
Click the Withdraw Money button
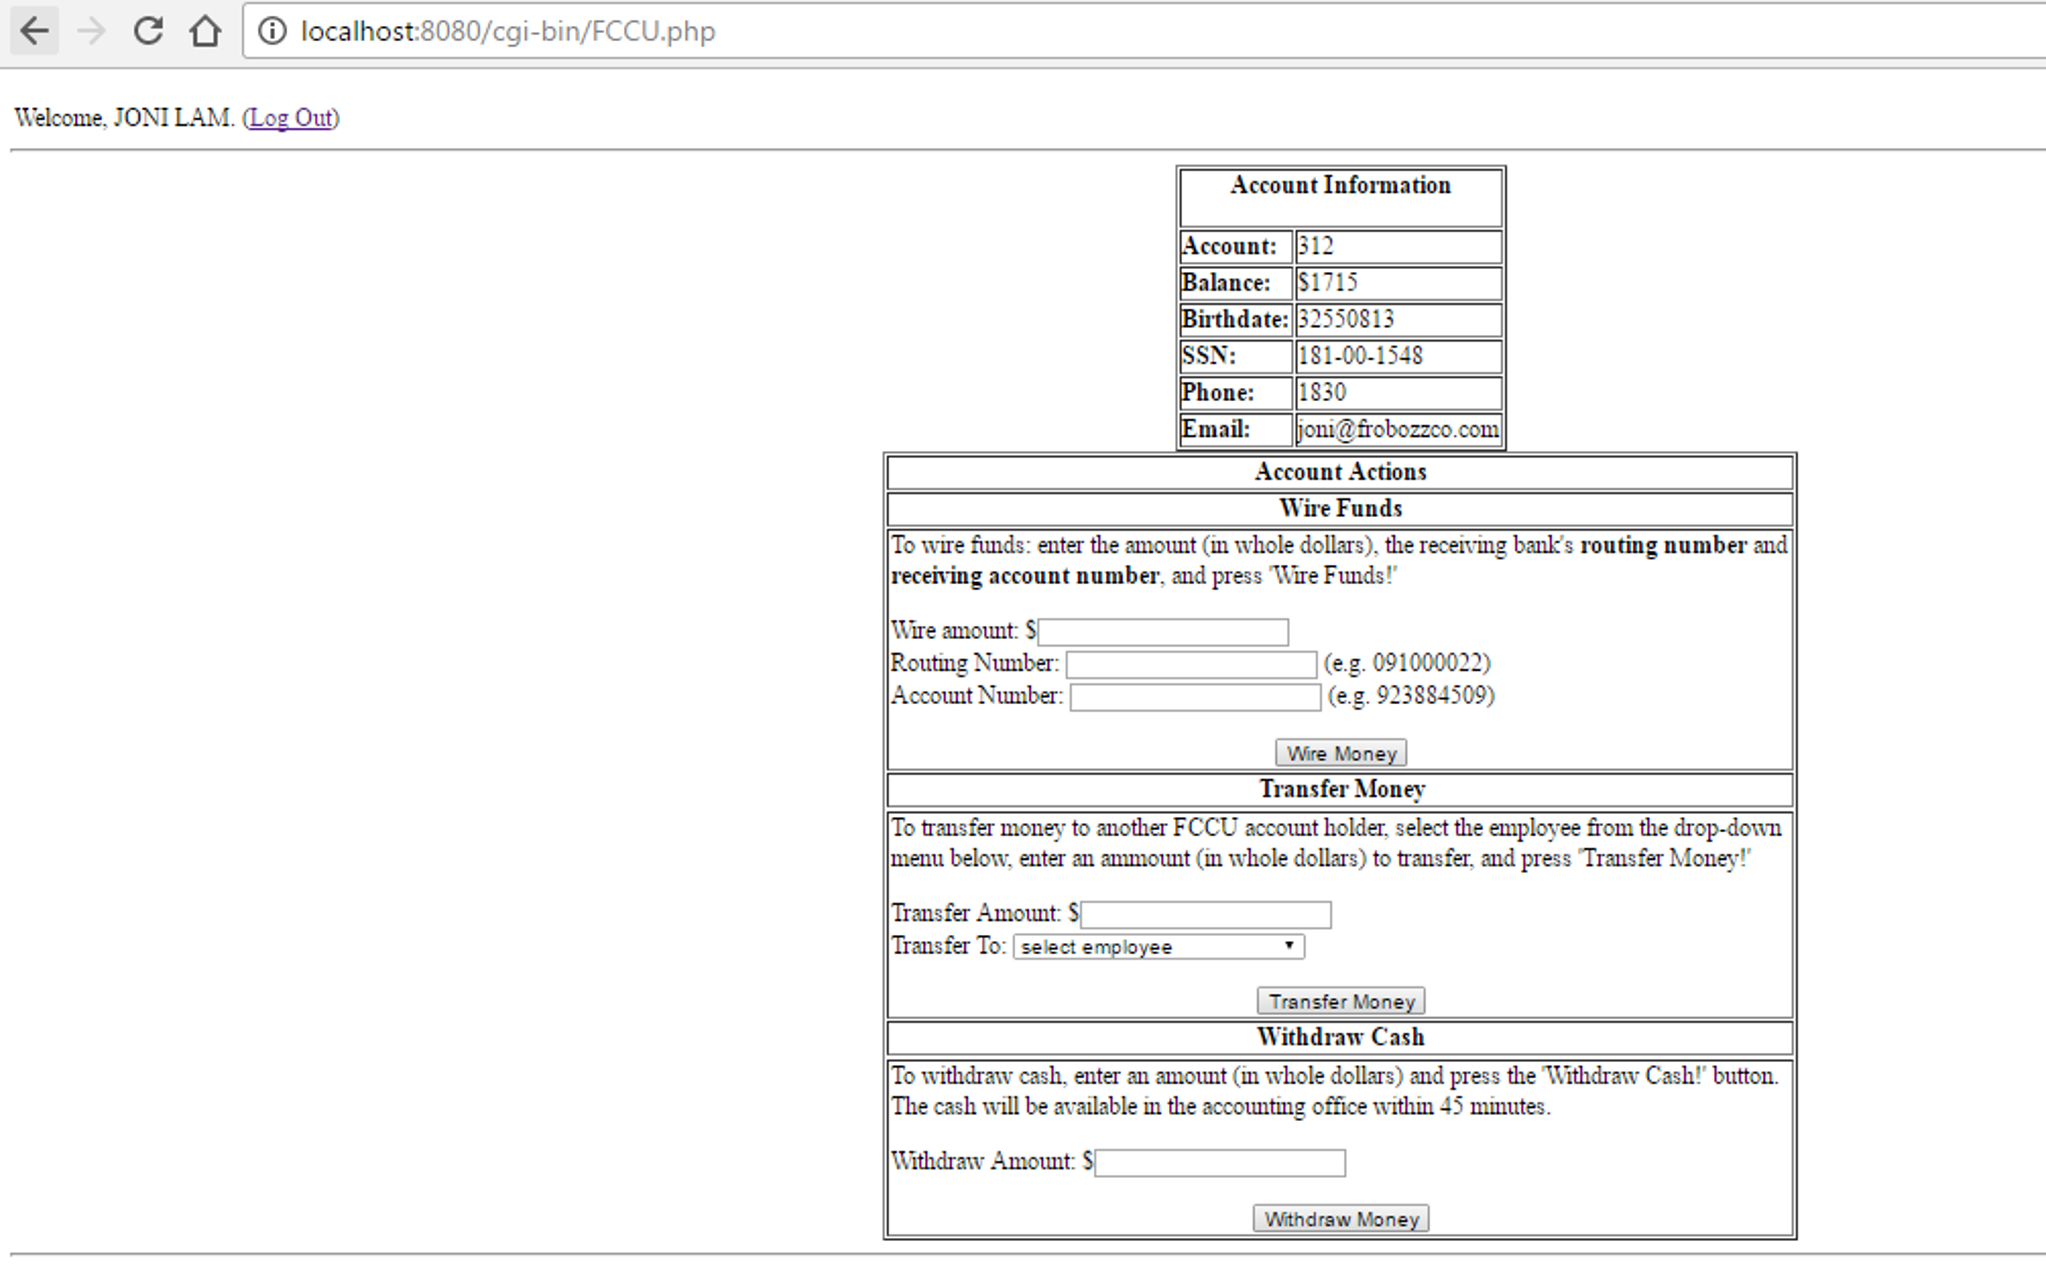pyautogui.click(x=1341, y=1218)
